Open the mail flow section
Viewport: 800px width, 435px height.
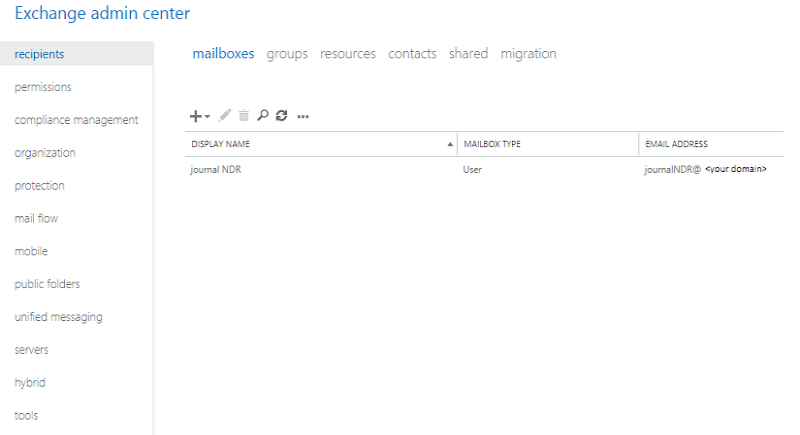(x=36, y=218)
